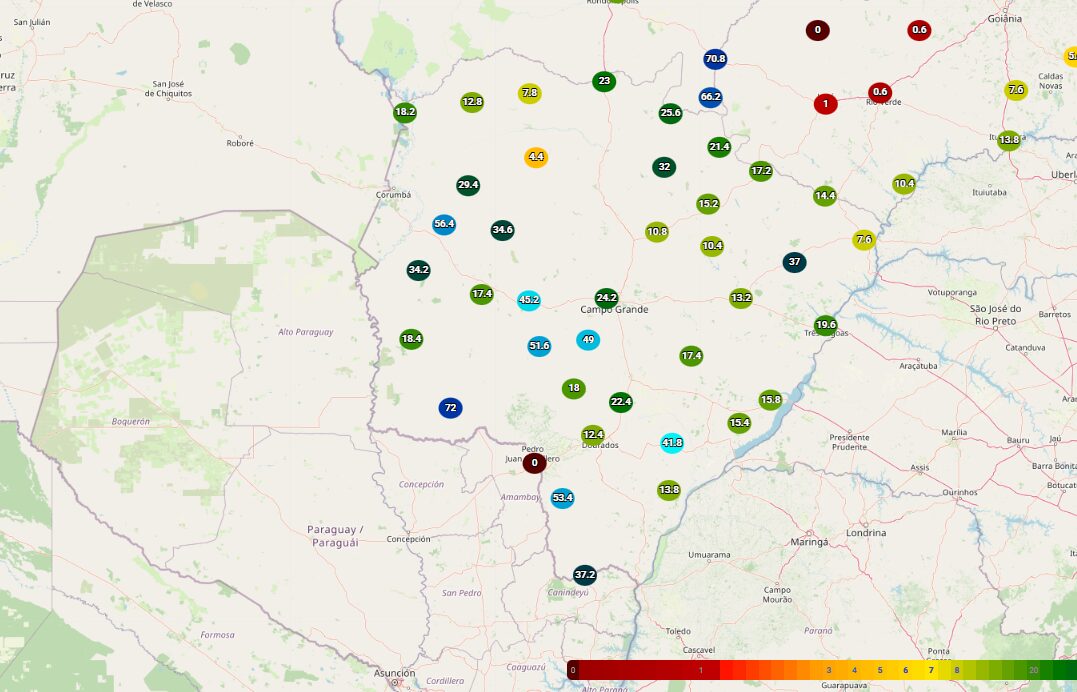Image resolution: width=1077 pixels, height=692 pixels.
Task: Click the Asunción city label
Action: pyautogui.click(x=394, y=674)
